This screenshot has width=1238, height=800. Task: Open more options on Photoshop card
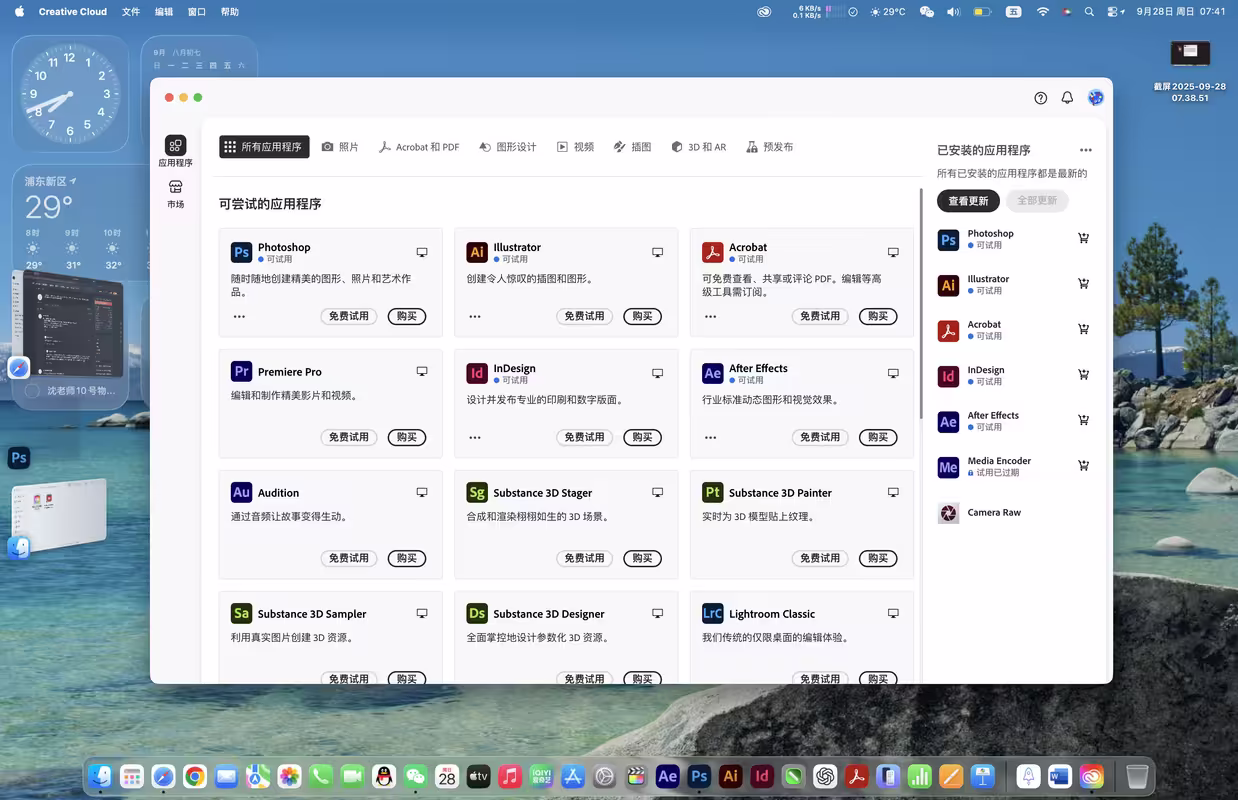coord(239,316)
